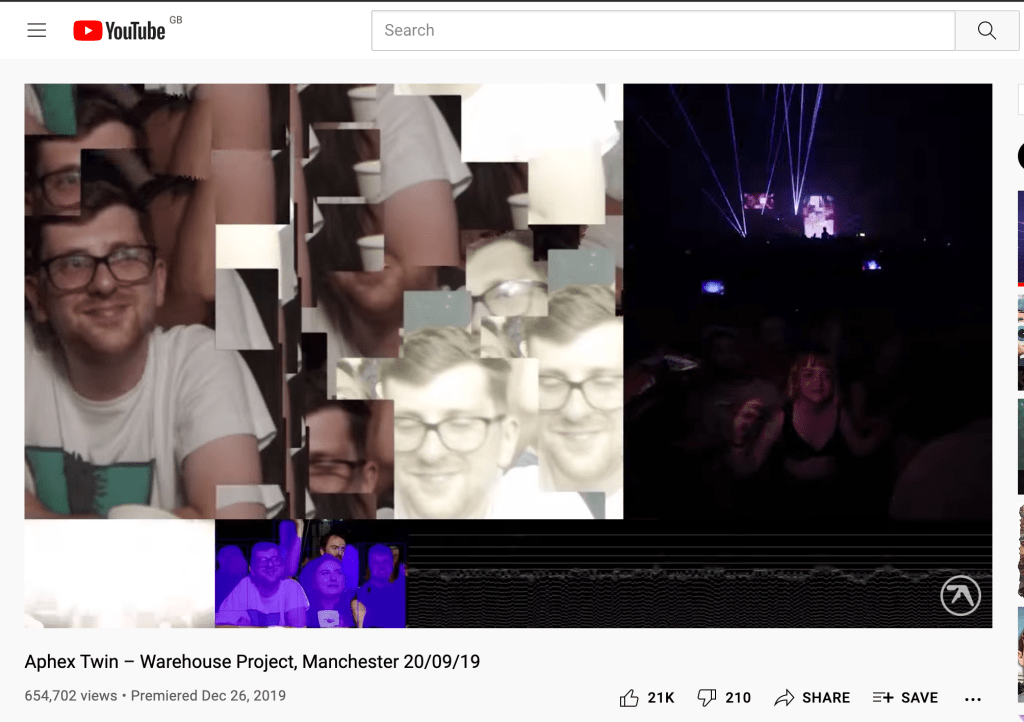Click the SAVE text label
The image size is (1024, 722).
coord(919,697)
